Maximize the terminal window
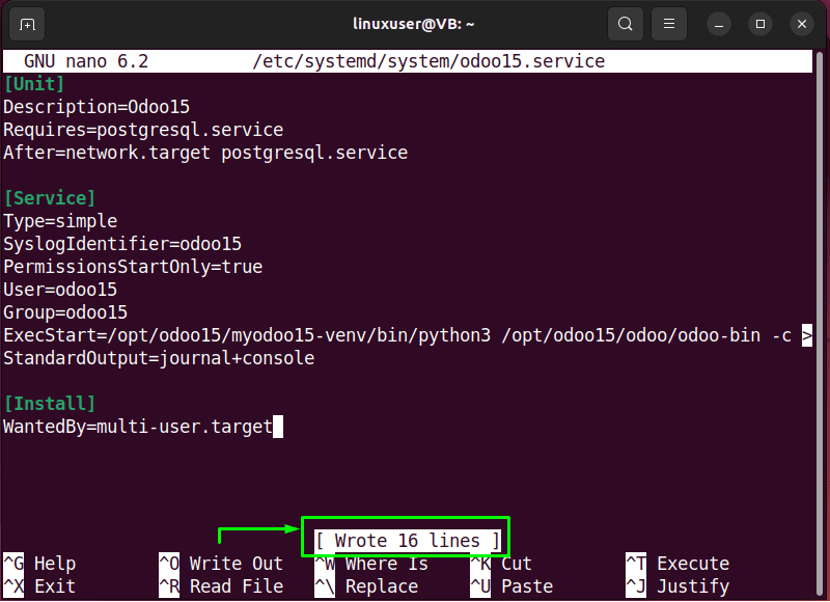The image size is (830, 602). [x=760, y=24]
